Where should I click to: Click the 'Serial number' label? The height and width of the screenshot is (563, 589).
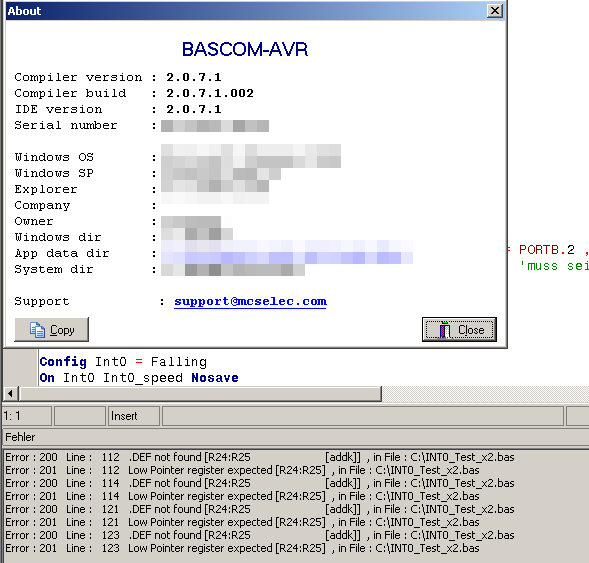(x=66, y=125)
